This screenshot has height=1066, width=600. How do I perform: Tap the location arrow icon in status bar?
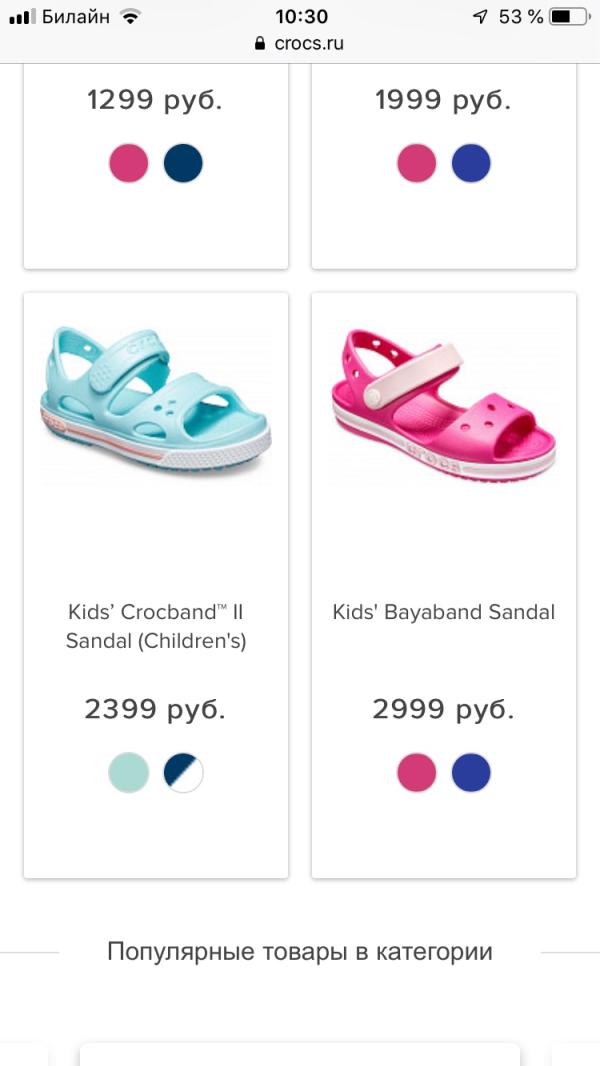click(x=480, y=17)
